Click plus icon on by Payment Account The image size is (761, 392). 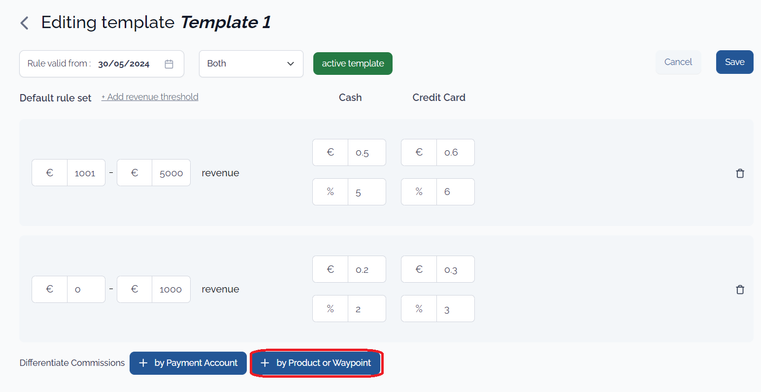tap(143, 363)
